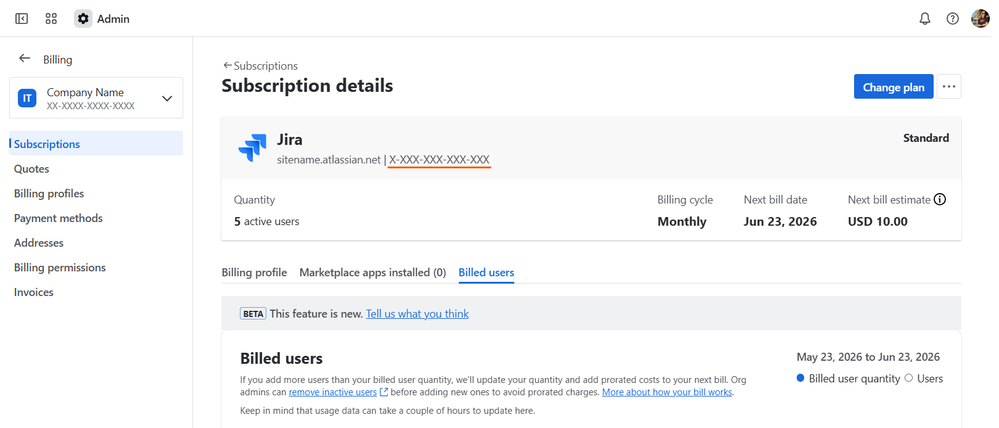Screen dimensions: 999x428
Task: Show next bill estimate info icon
Action: [940, 199]
